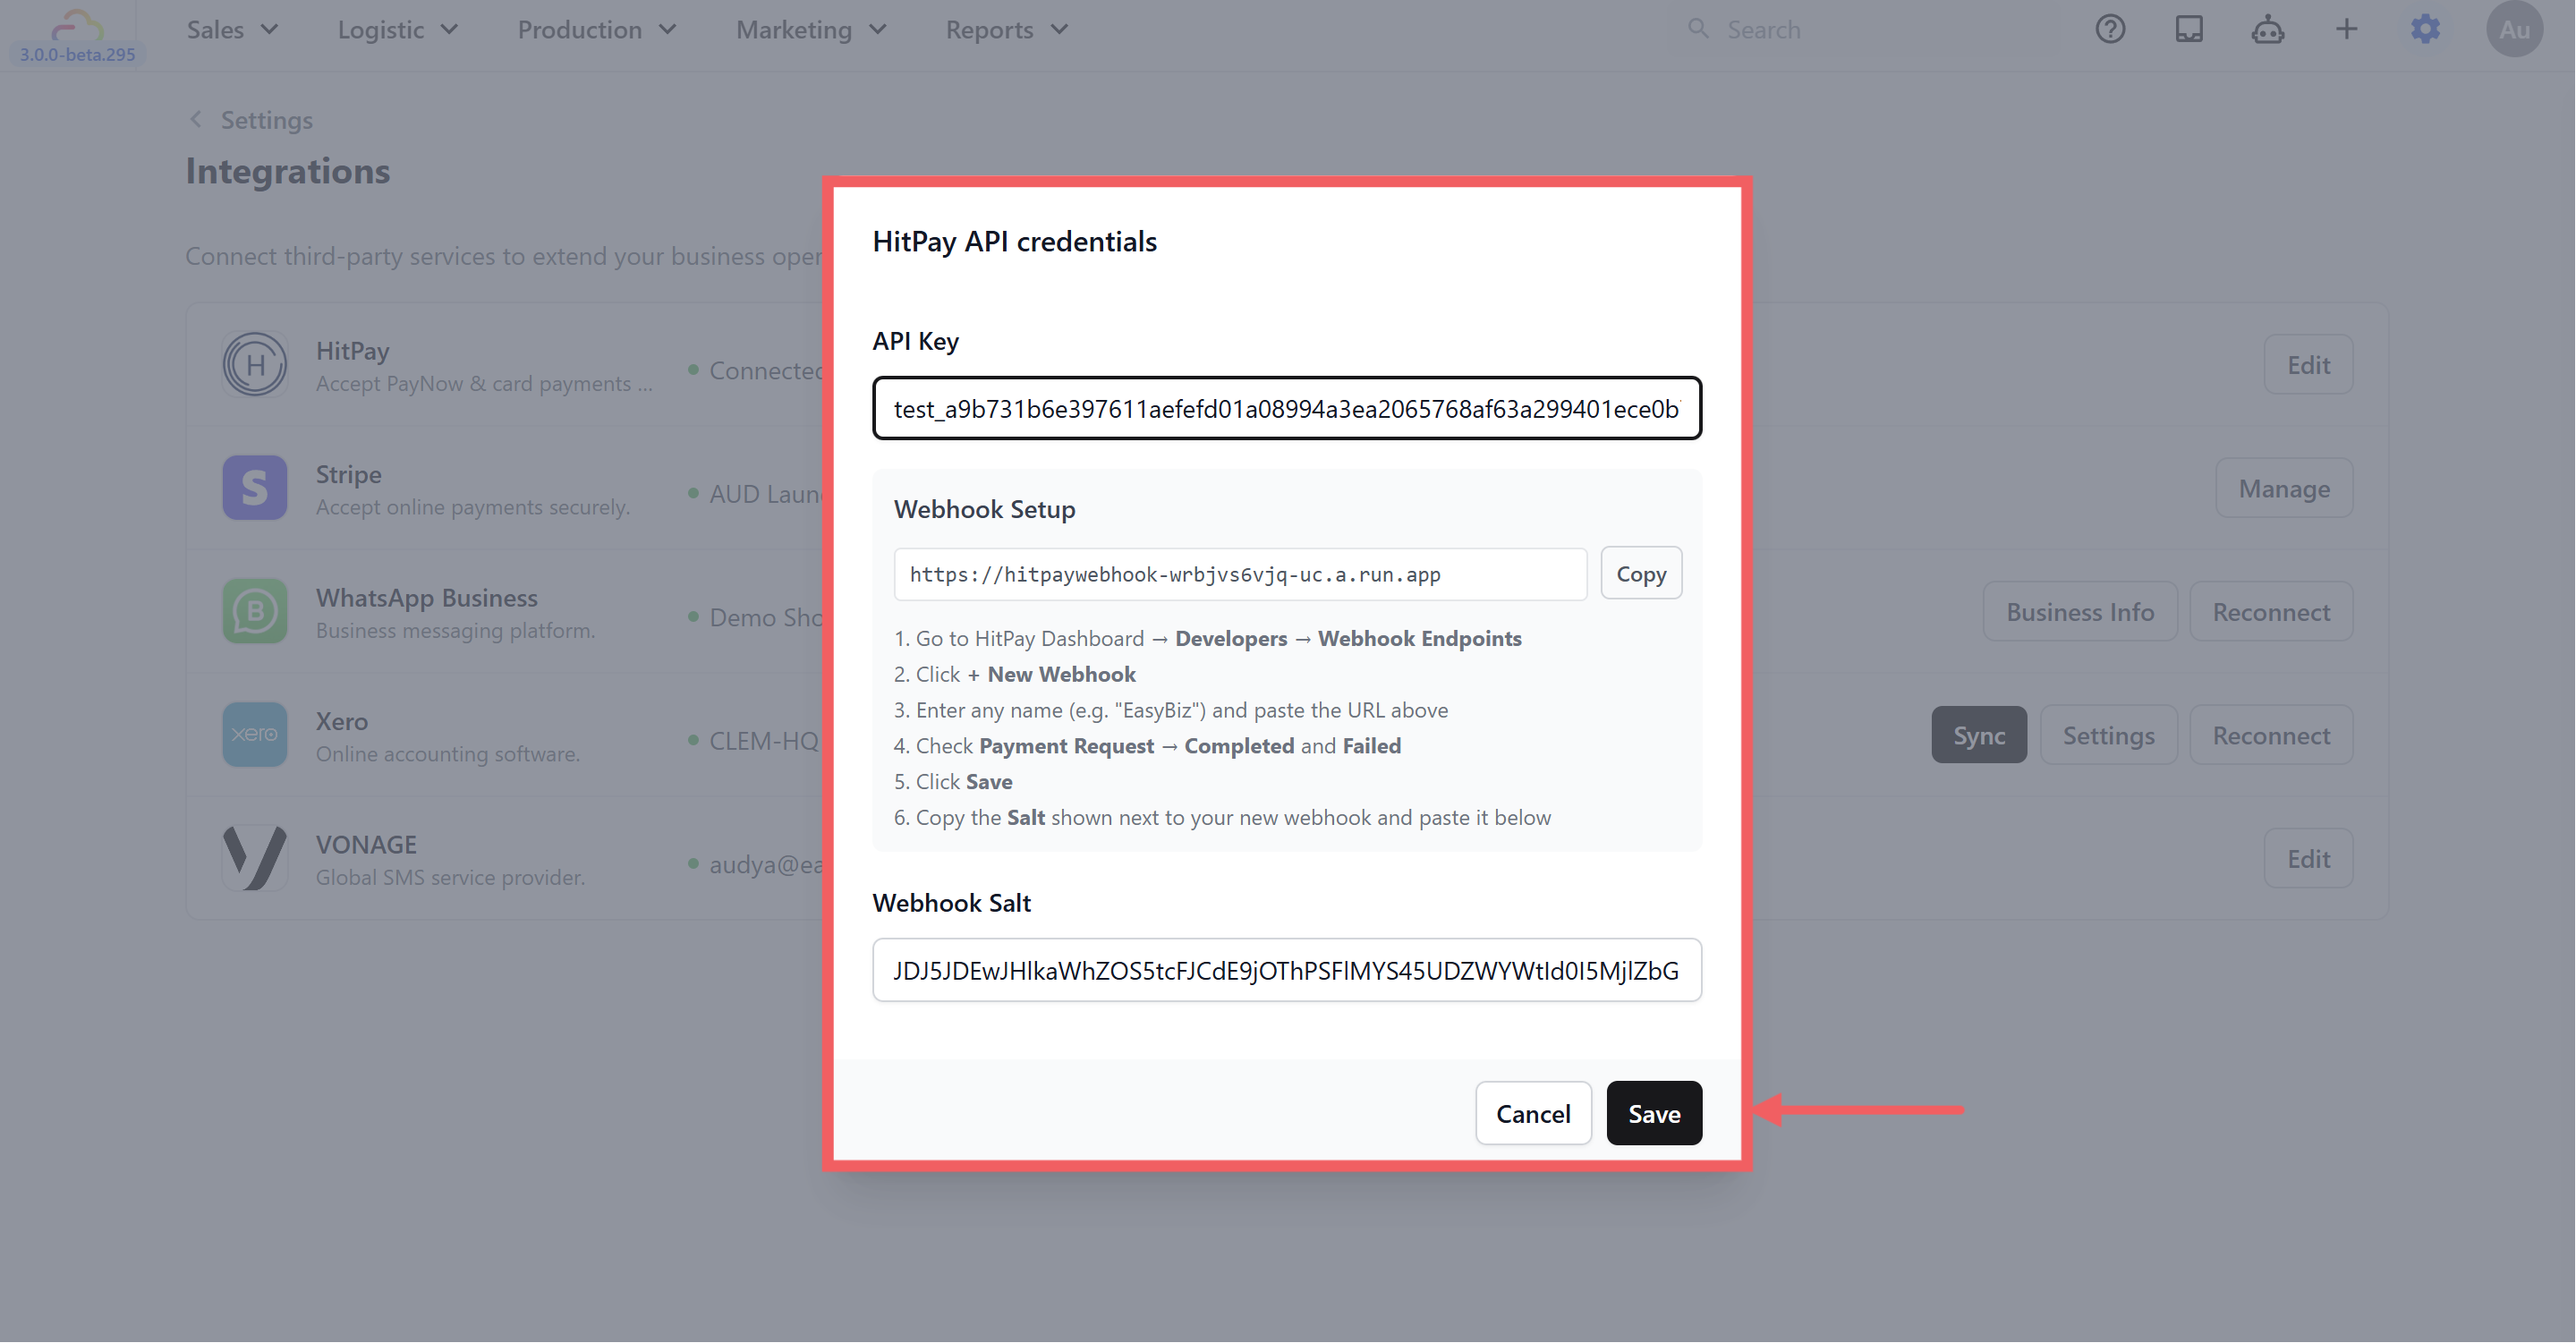Open the robot assistant icon
The image size is (2576, 1343).
[x=2267, y=30]
